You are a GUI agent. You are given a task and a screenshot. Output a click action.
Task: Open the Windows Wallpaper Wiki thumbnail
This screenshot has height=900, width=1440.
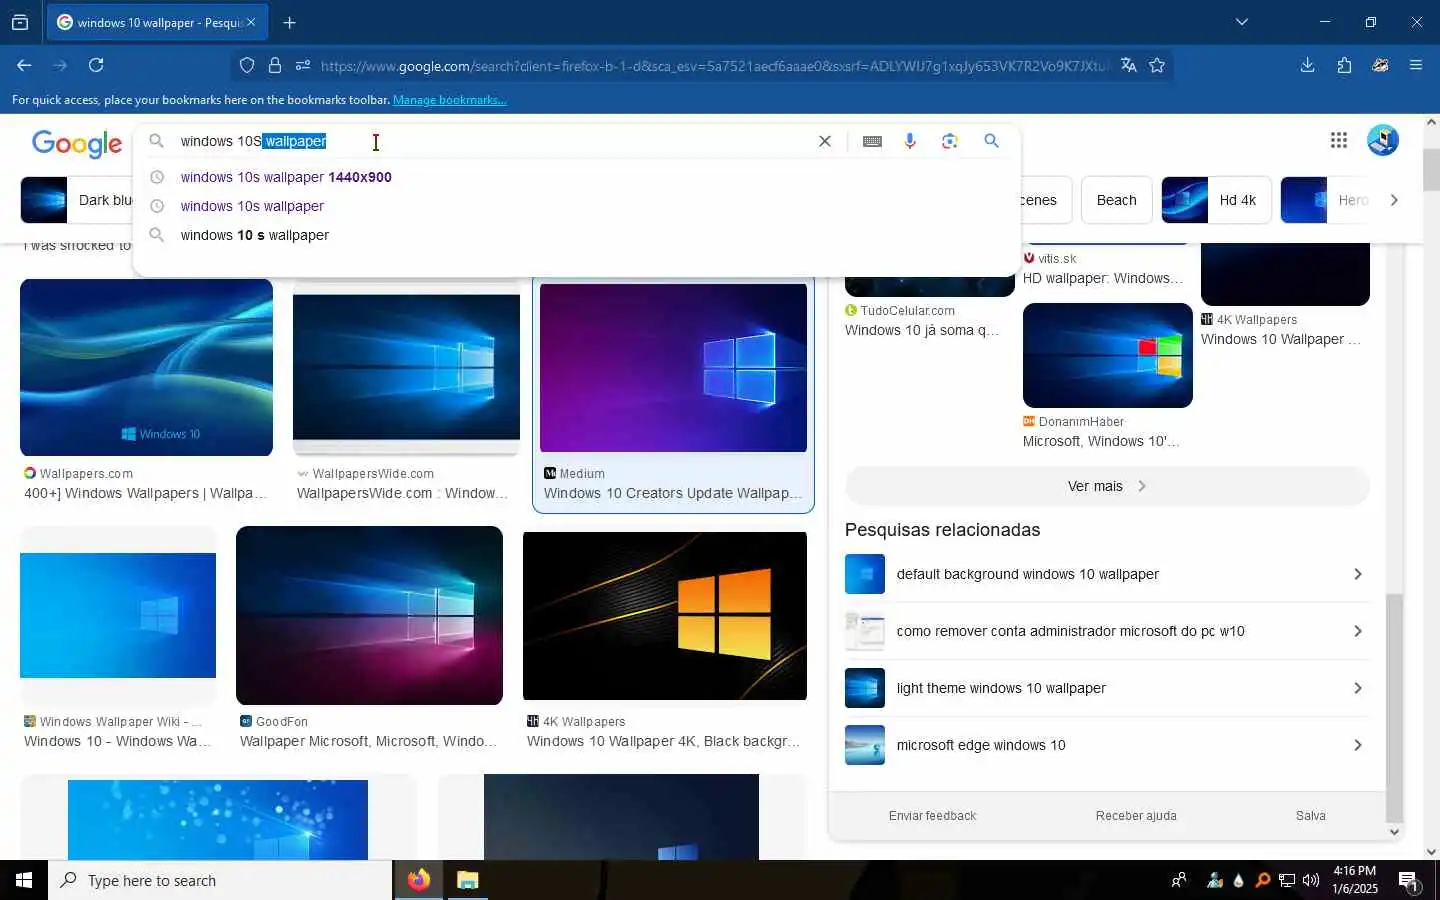[x=118, y=615]
